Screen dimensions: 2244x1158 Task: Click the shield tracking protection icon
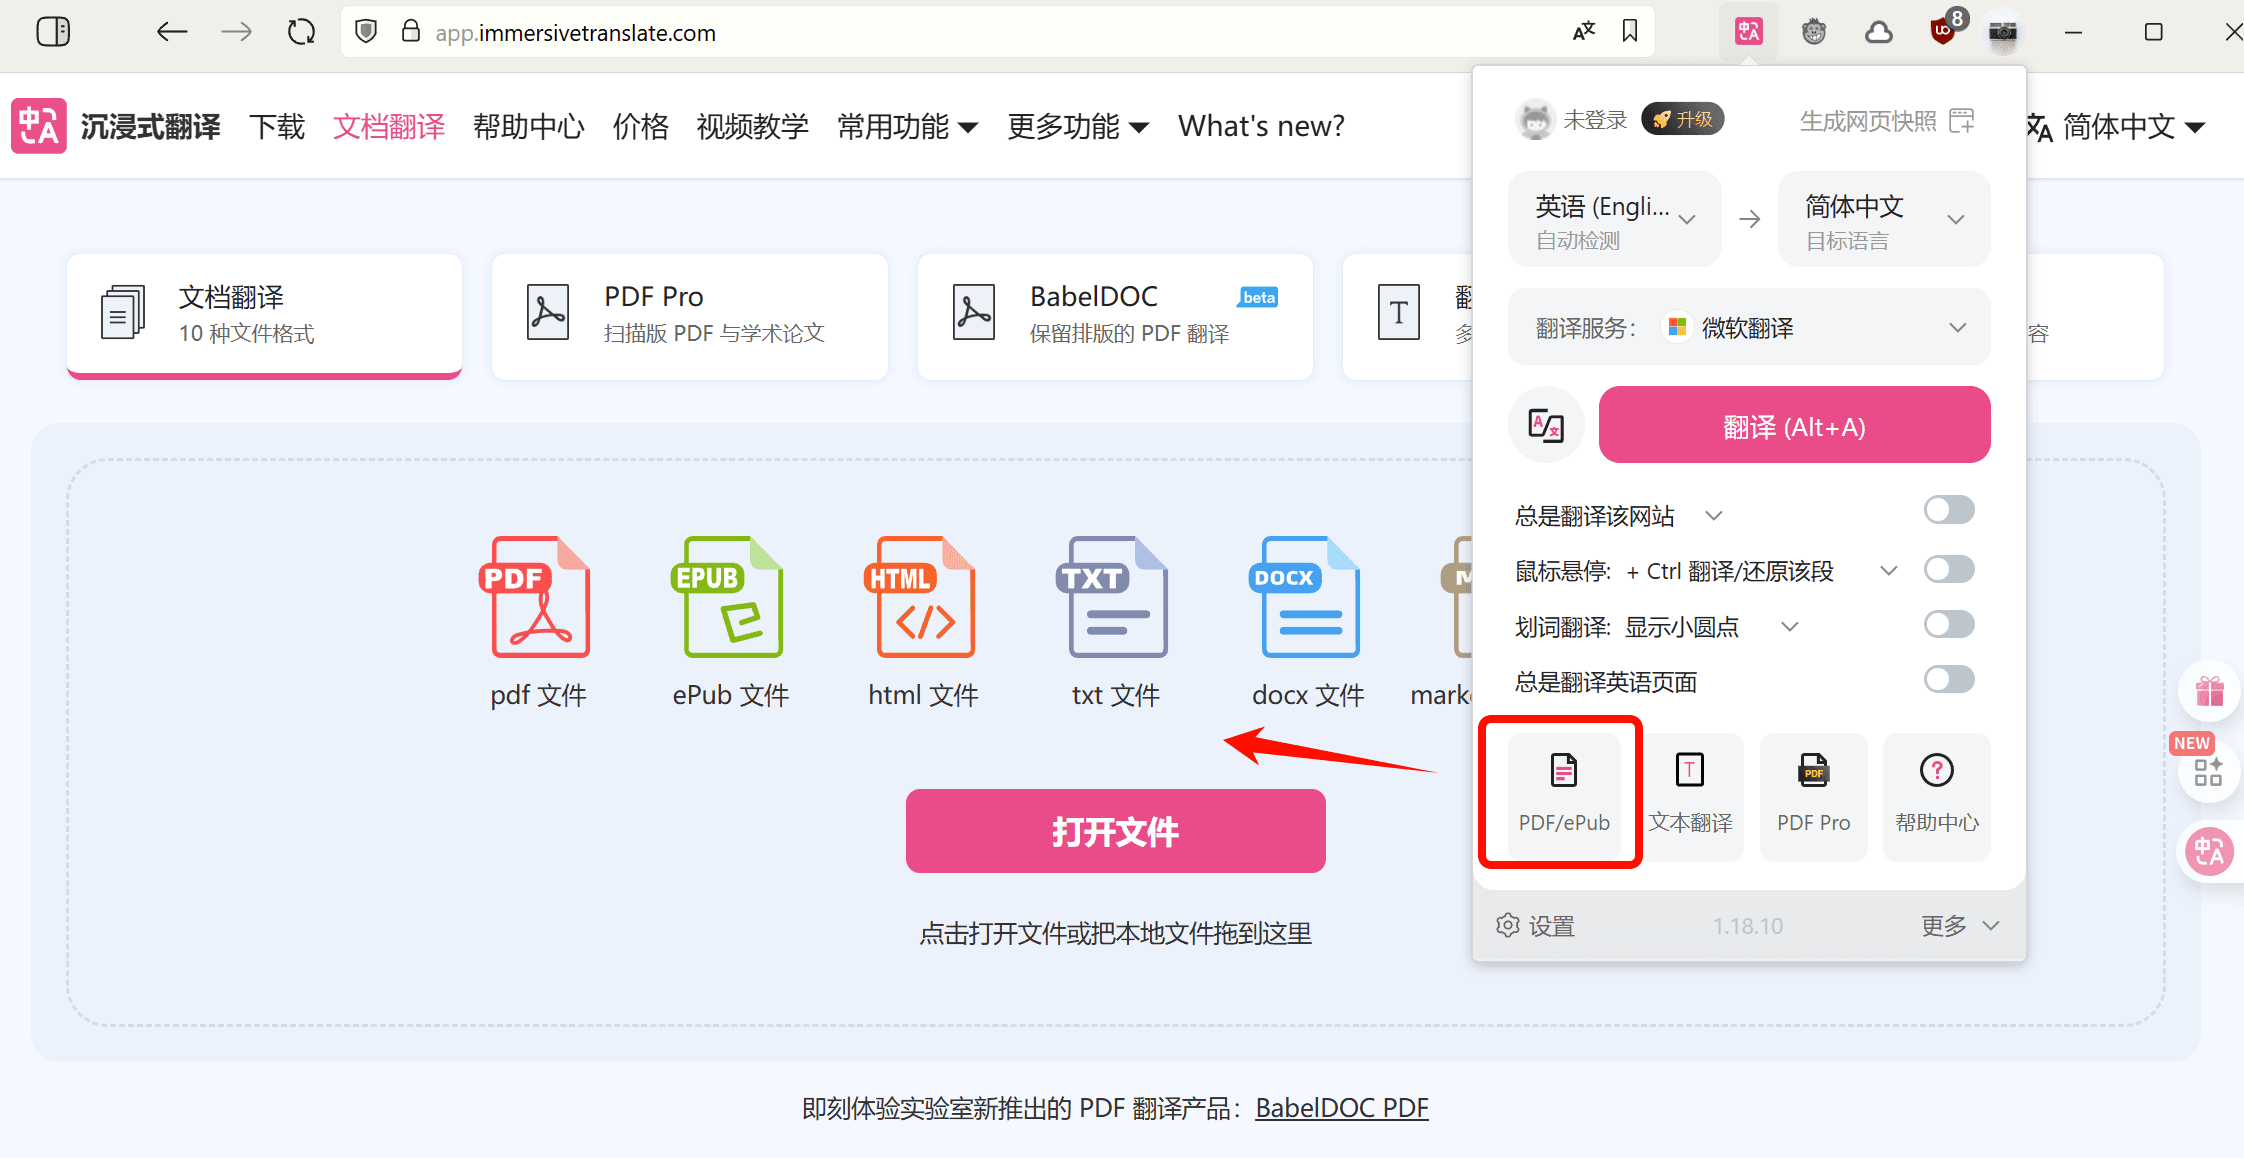coord(366,32)
